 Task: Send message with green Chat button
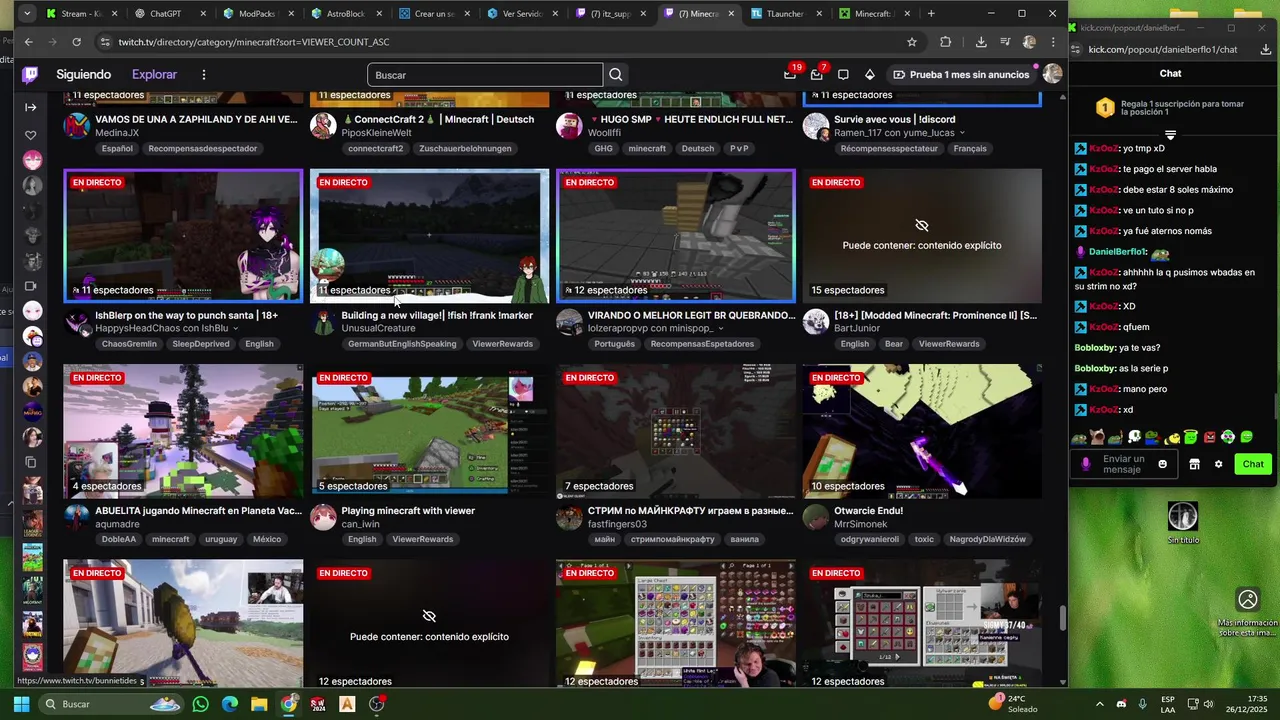point(1253,464)
